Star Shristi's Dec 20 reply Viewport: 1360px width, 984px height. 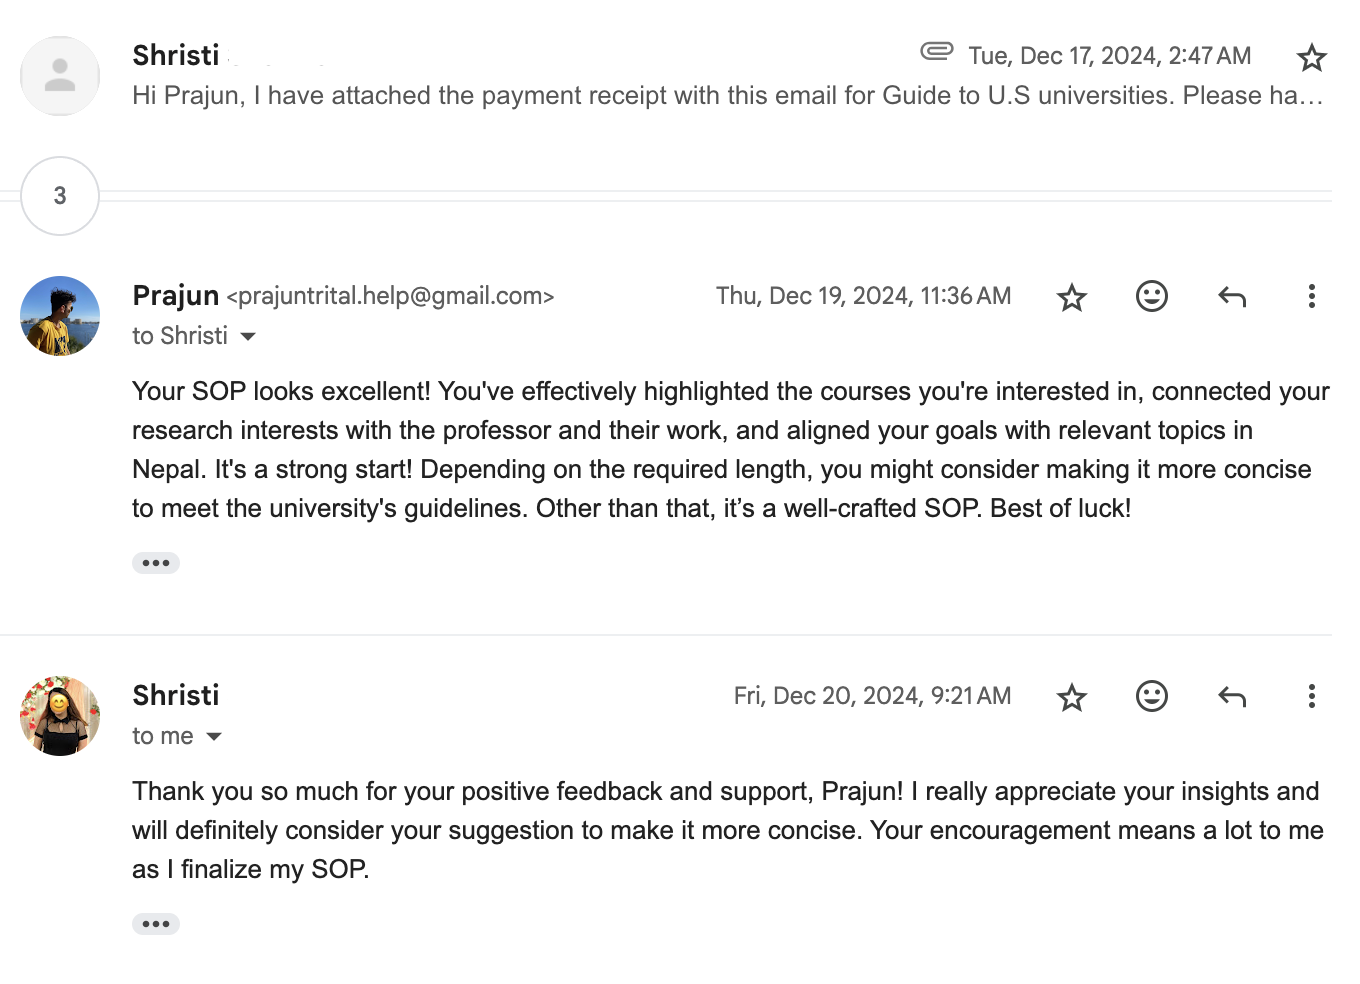tap(1072, 697)
